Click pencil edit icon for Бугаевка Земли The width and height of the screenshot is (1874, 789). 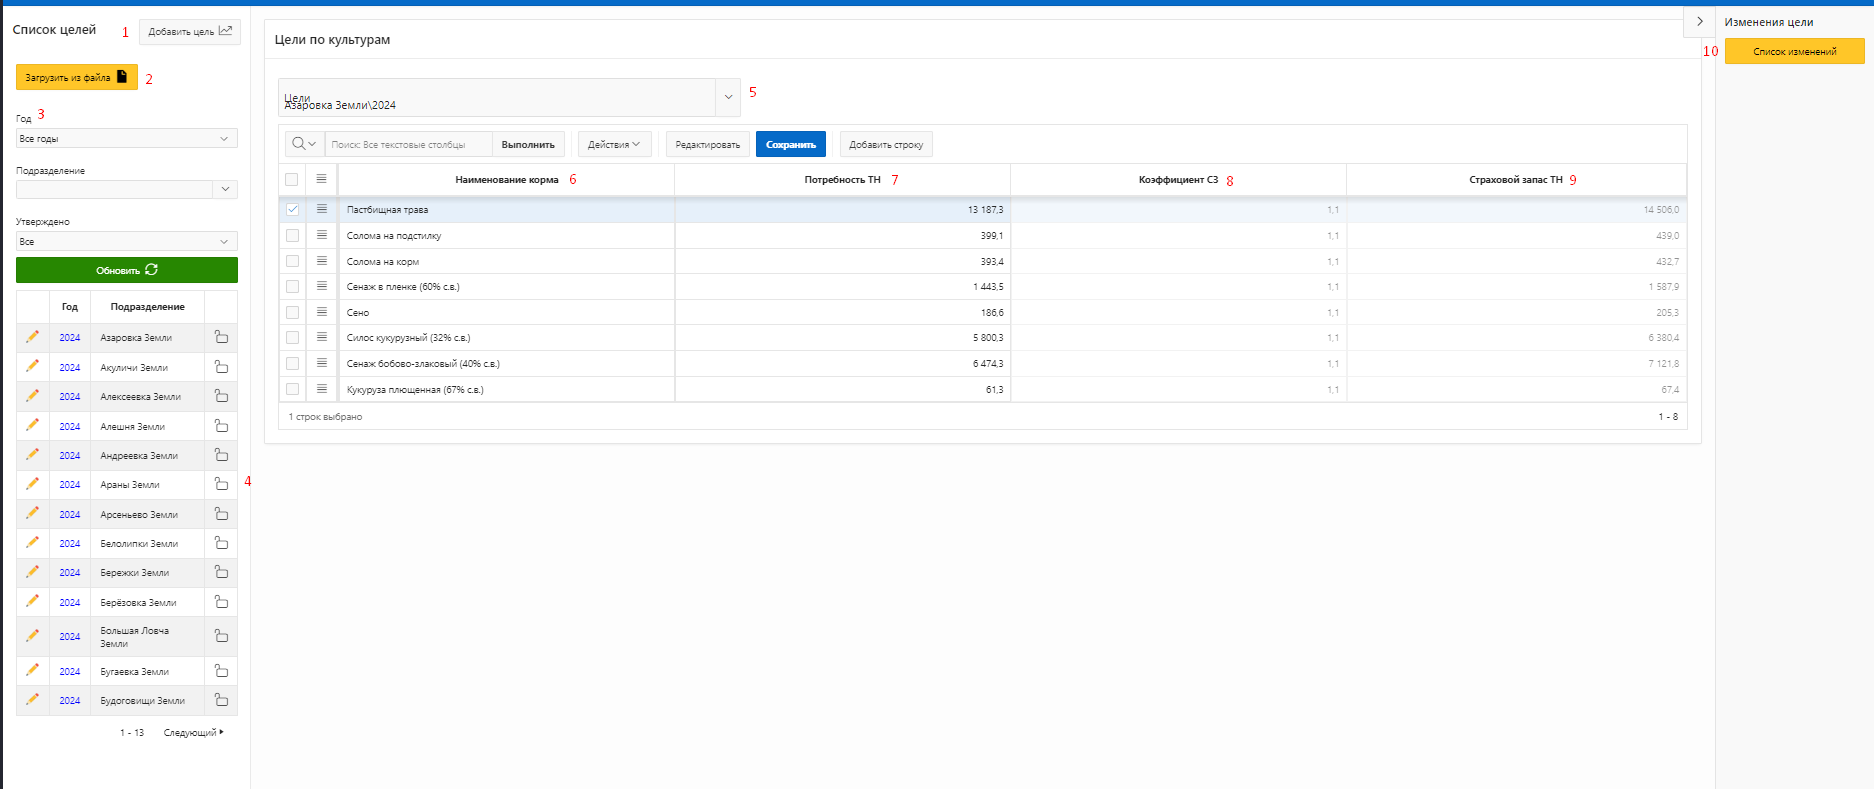point(32,670)
